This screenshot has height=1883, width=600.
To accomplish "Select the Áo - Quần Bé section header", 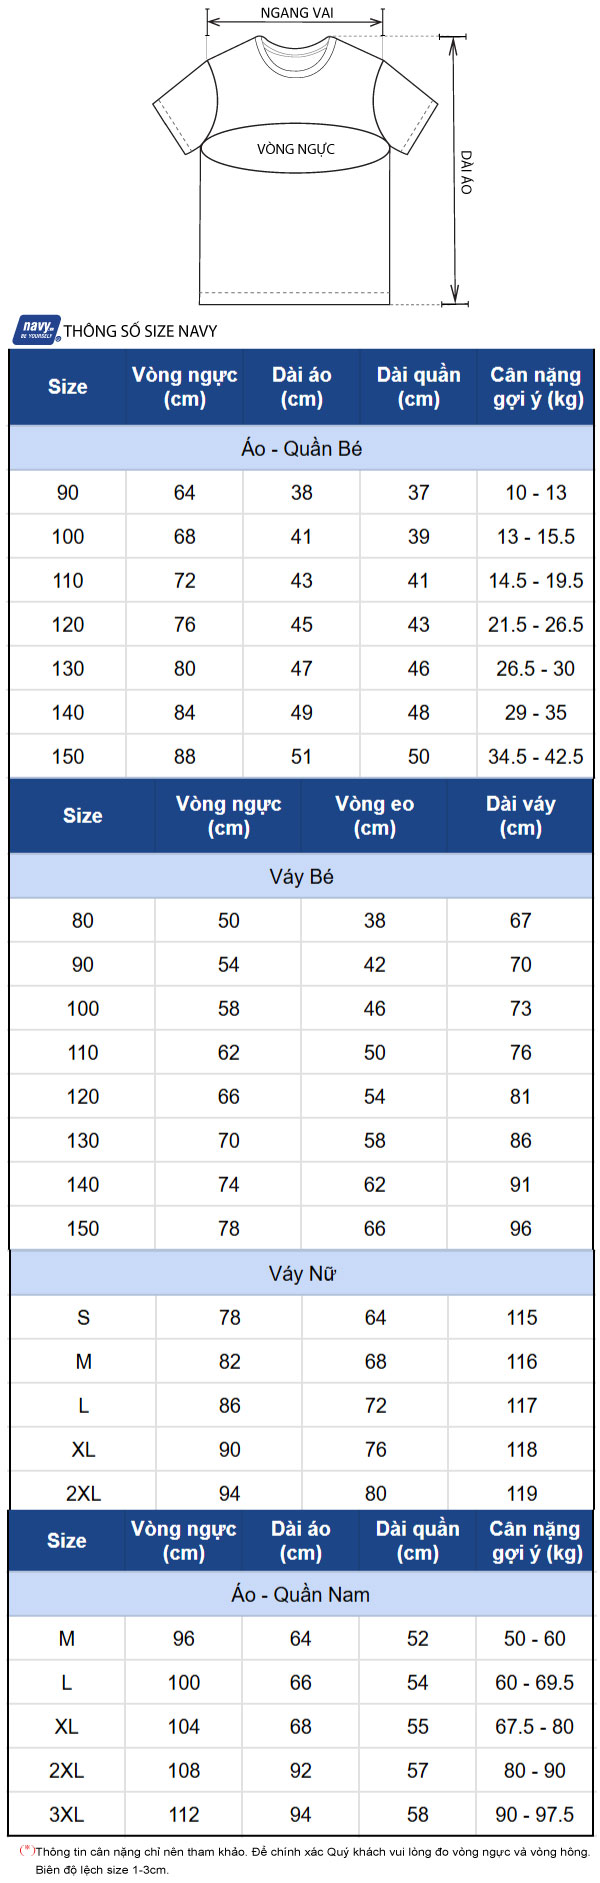I will [x=301, y=448].
